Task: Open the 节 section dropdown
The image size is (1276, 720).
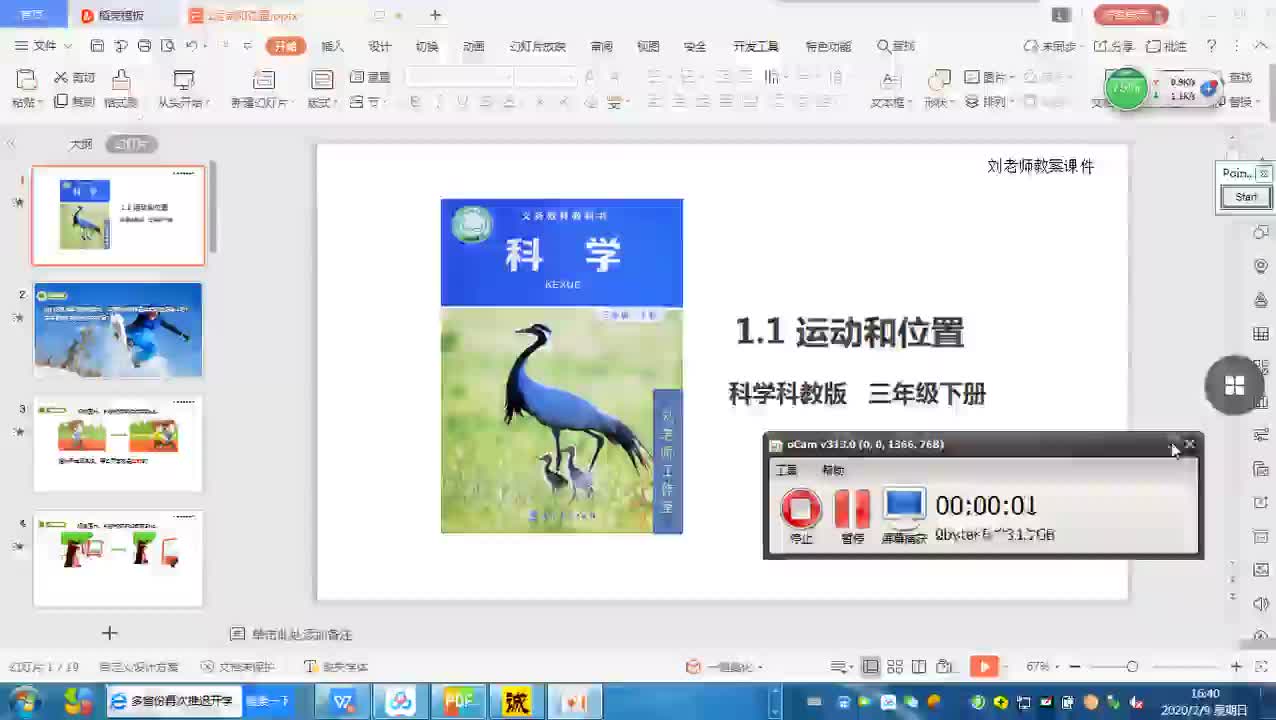Action: point(367,102)
